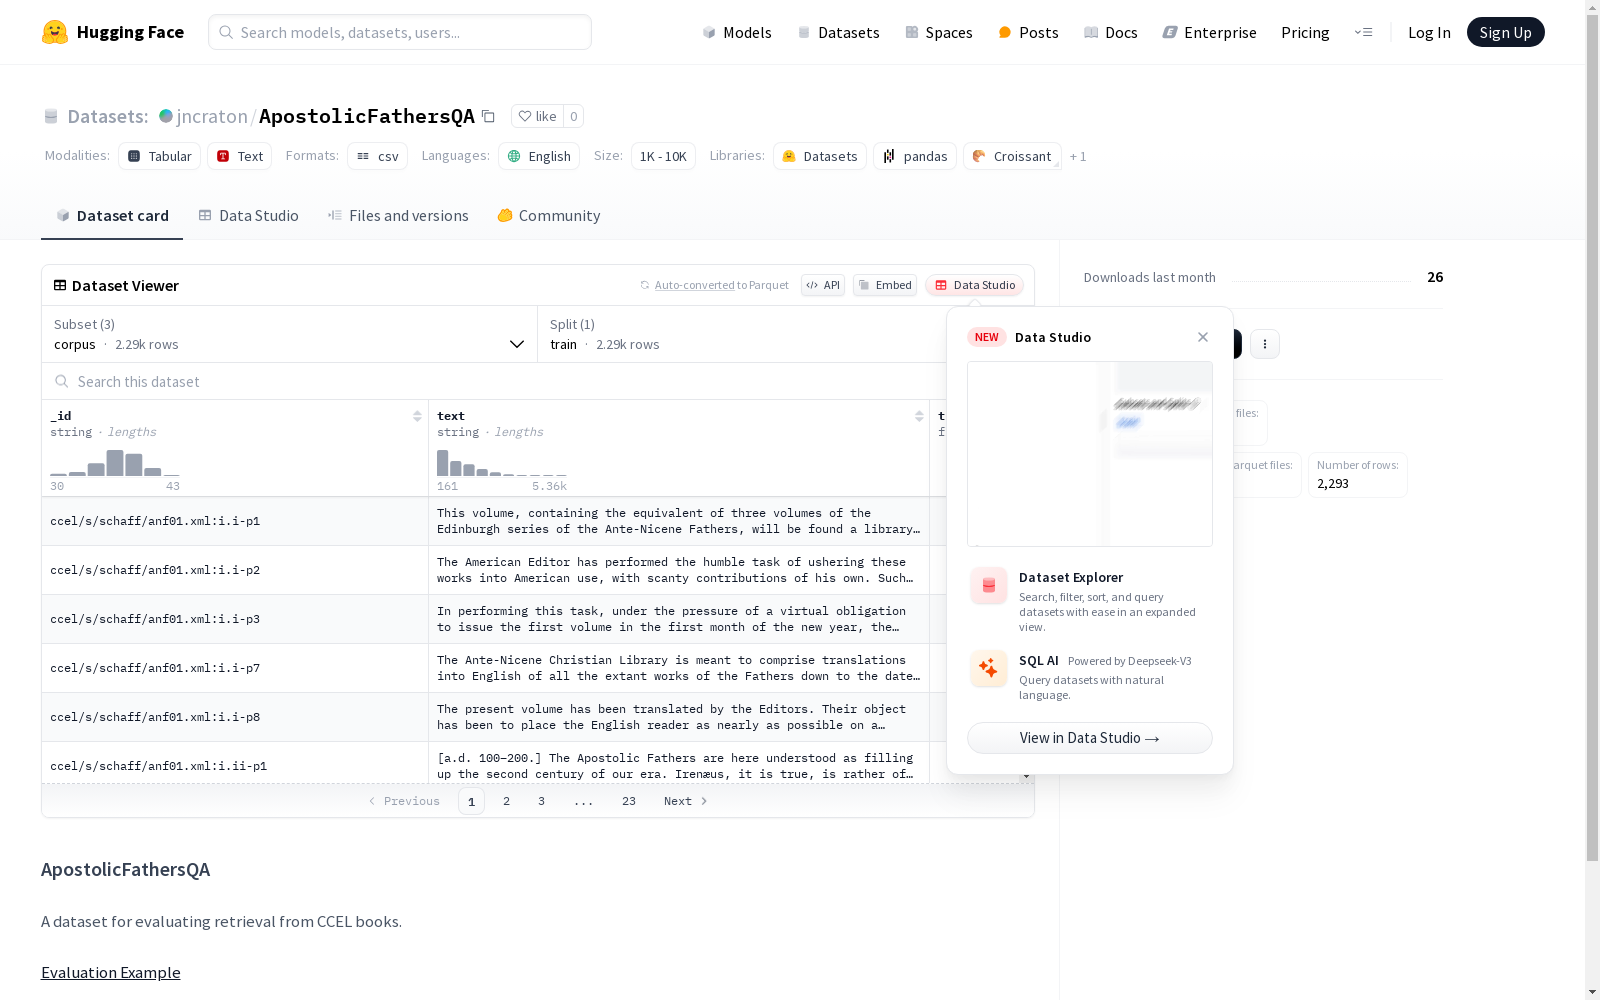Screen dimensions: 1600x1000
Task: Click the Previous page button
Action: [x=404, y=801]
